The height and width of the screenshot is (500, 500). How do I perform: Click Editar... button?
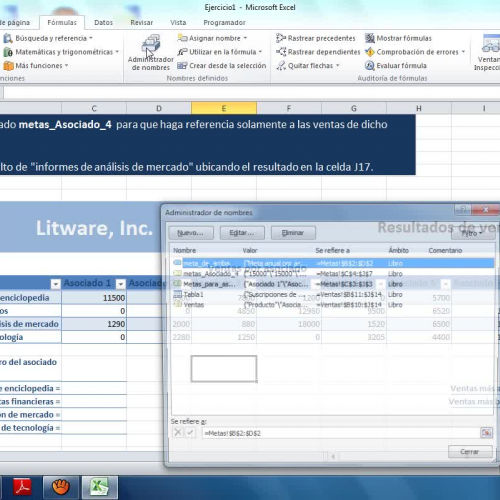242,233
